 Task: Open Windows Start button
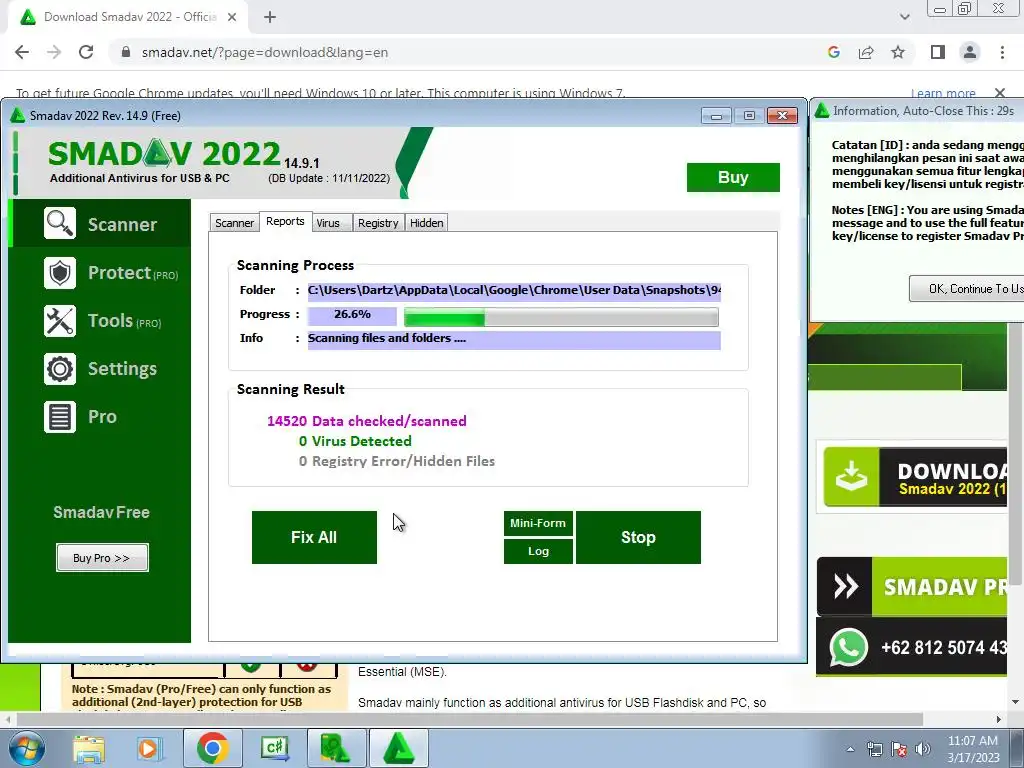(26, 748)
